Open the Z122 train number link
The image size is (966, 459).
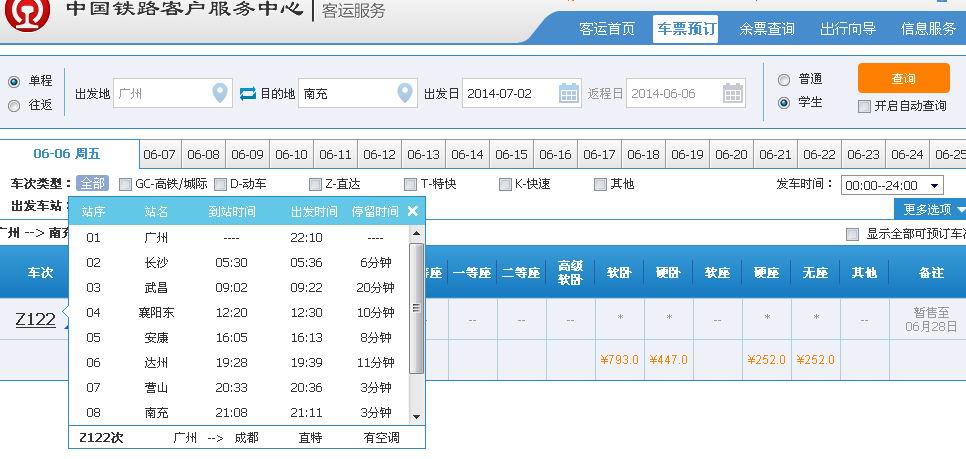coord(36,319)
